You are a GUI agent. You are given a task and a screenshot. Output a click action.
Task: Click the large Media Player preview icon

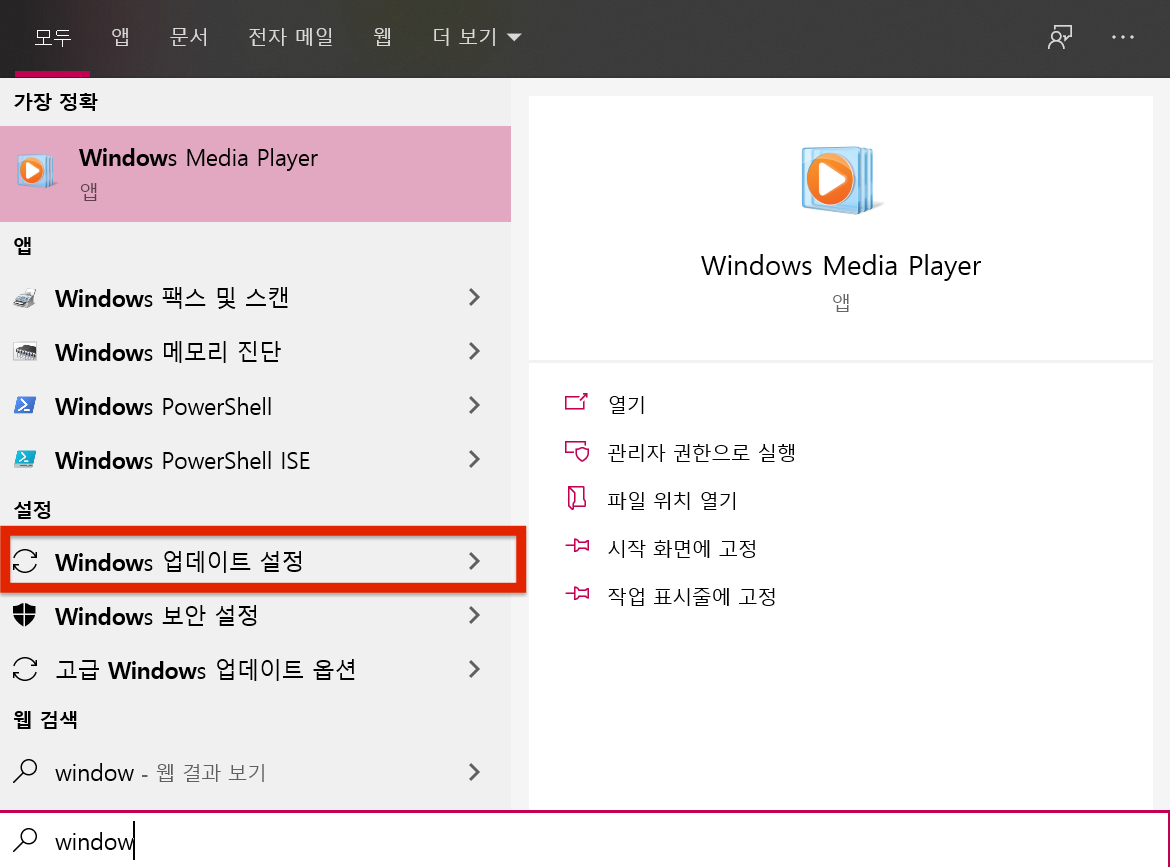click(840, 180)
